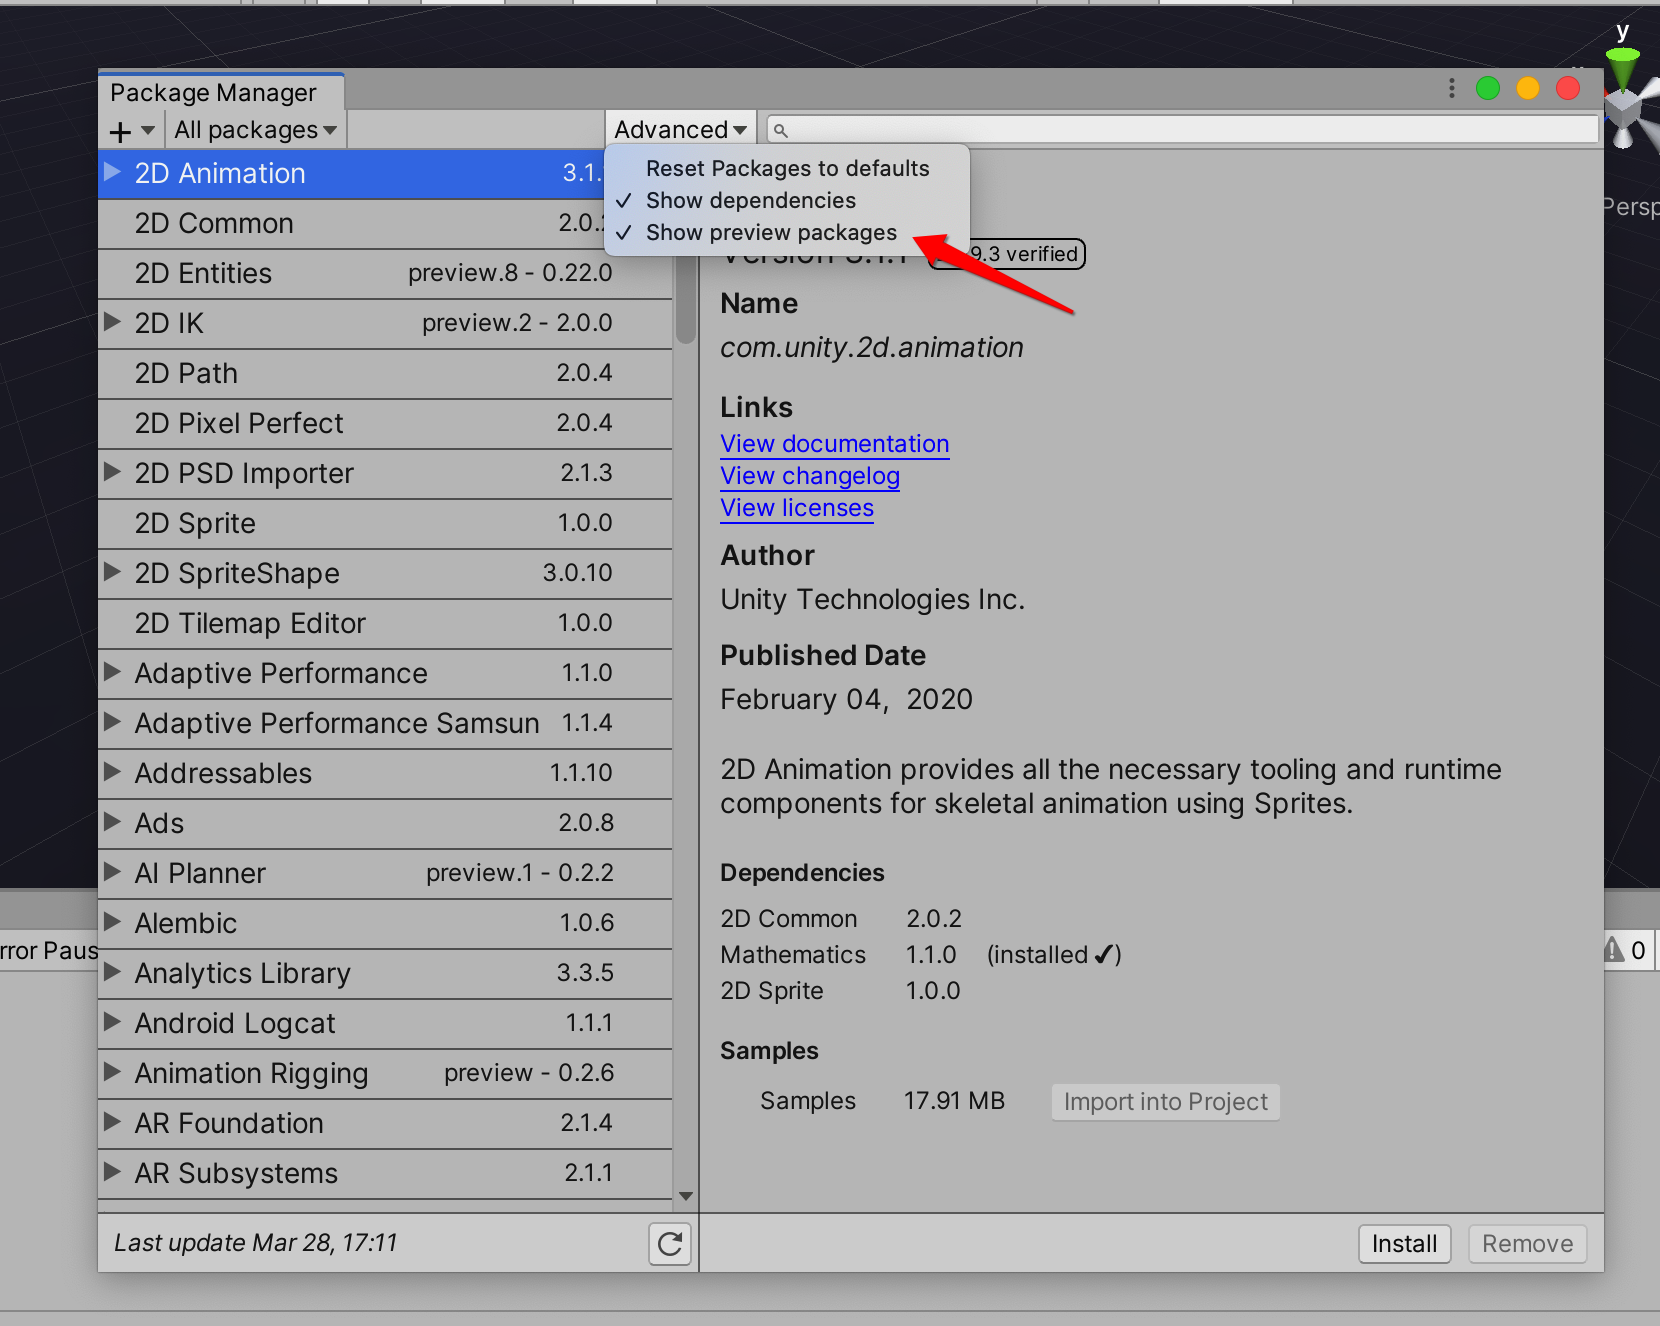Image resolution: width=1660 pixels, height=1326 pixels.
Task: Select the 2D Sprite package row
Action: click(x=385, y=524)
